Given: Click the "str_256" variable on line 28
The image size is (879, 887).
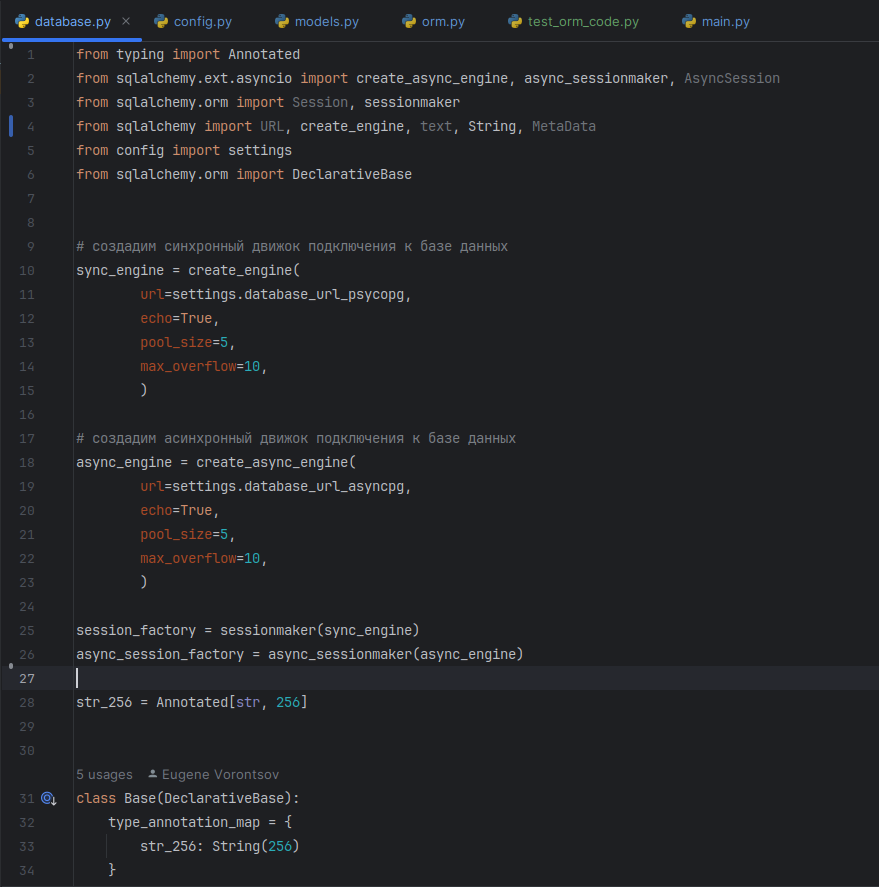Looking at the screenshot, I should [x=104, y=702].
